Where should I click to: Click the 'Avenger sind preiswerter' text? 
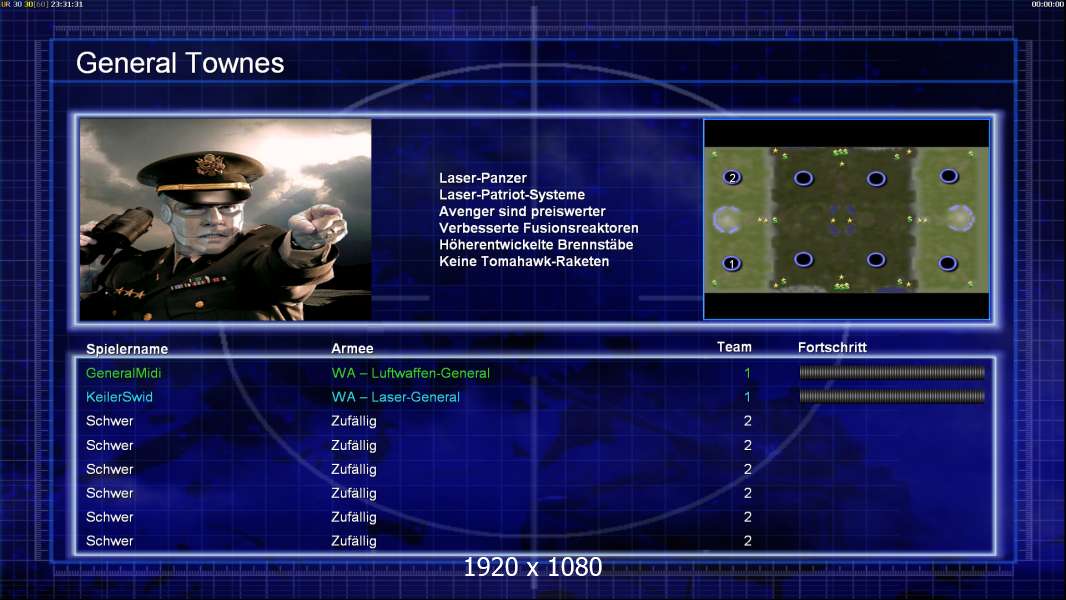point(522,211)
